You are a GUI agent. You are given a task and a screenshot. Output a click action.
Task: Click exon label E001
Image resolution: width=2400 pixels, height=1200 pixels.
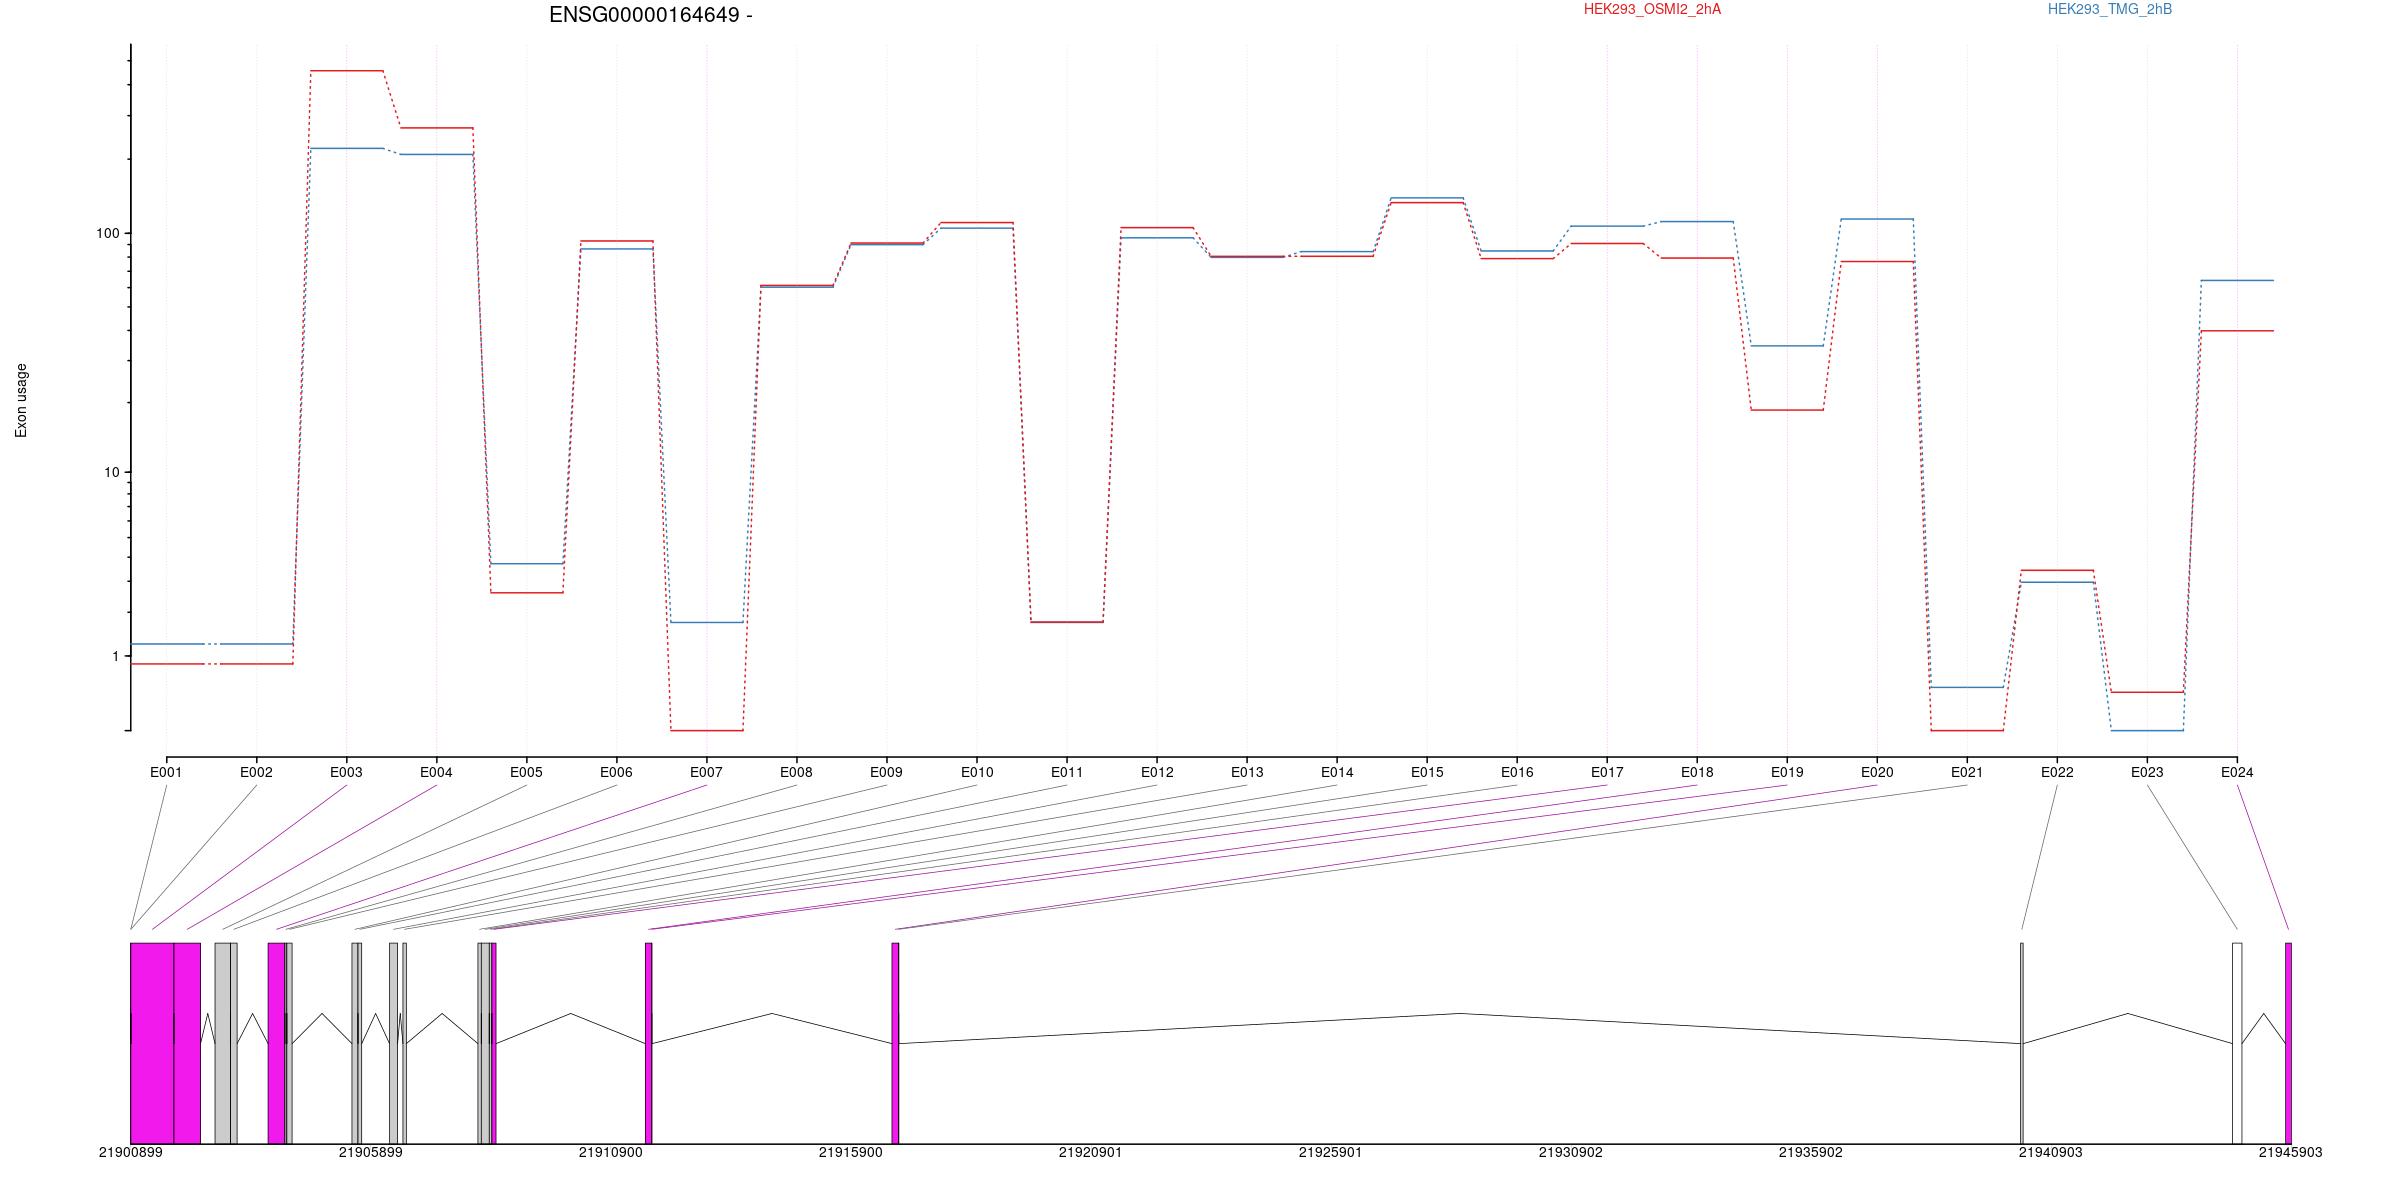[166, 772]
